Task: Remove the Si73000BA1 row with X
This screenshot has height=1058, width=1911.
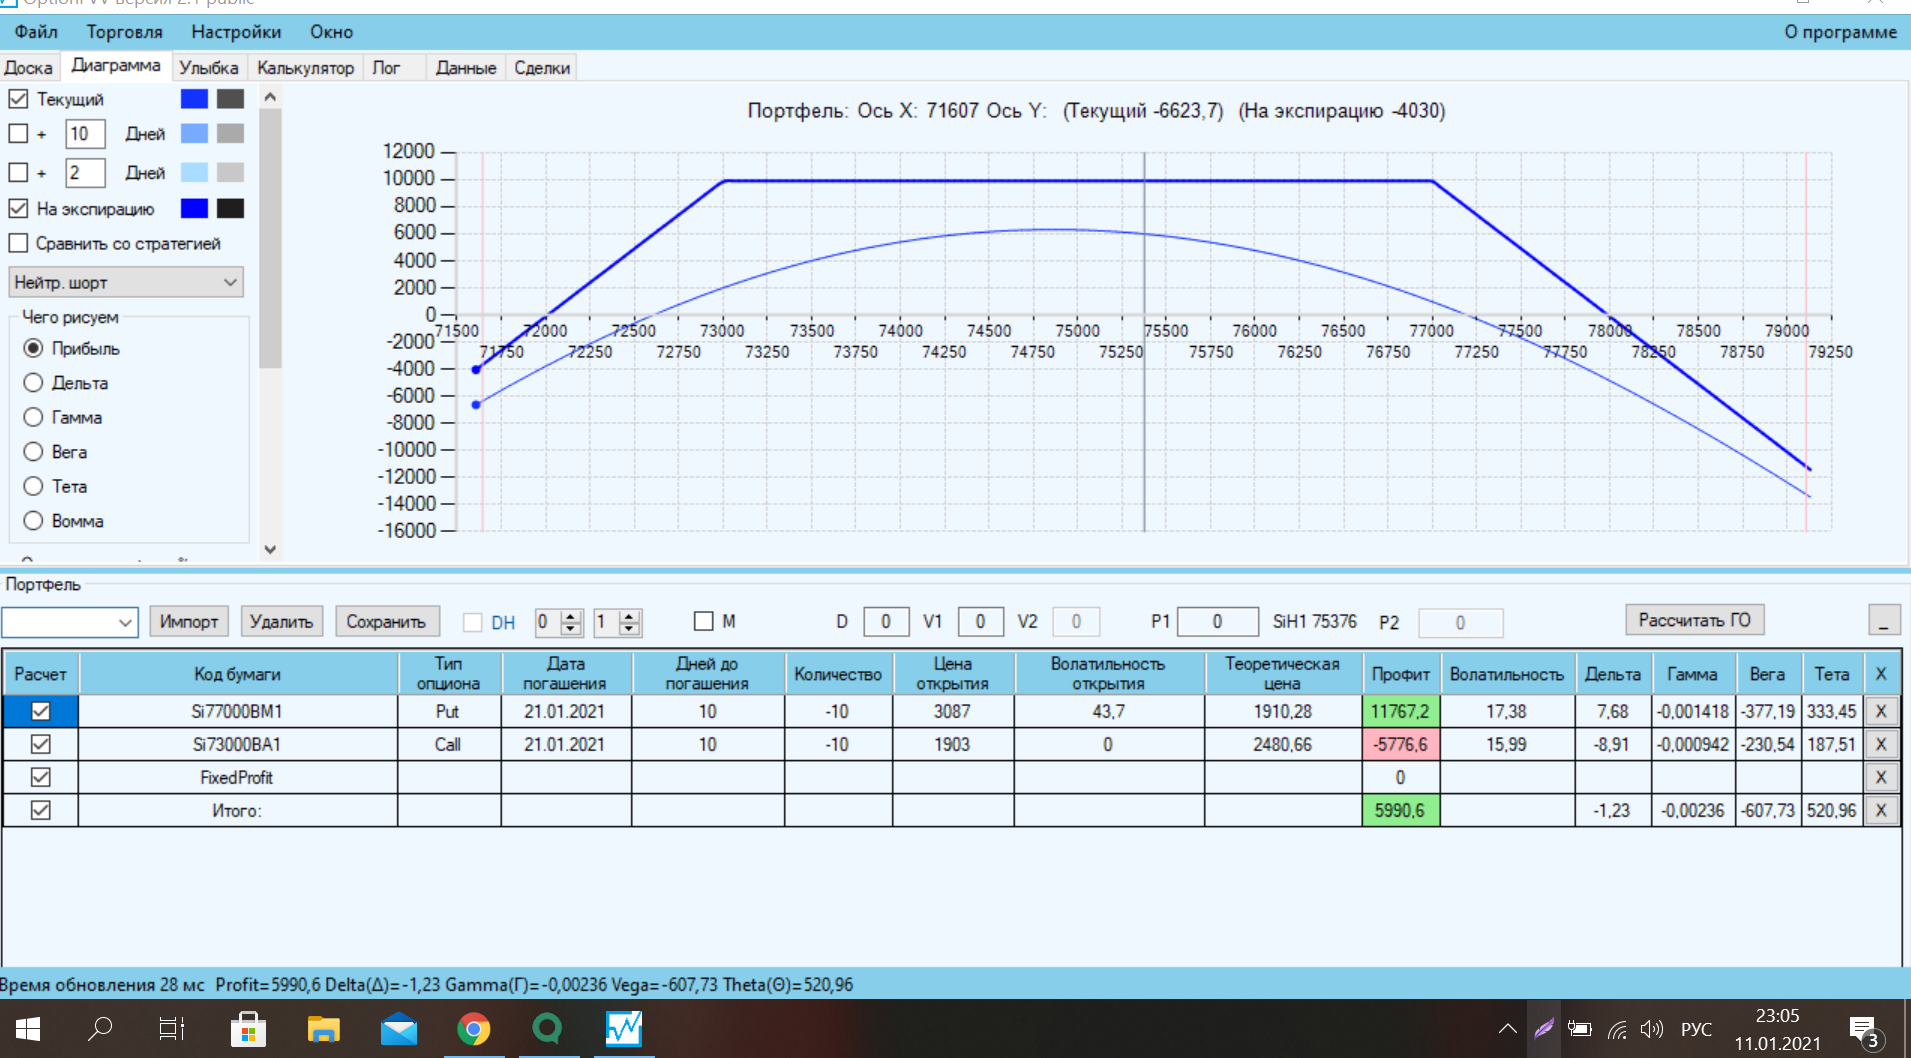Action: 1881,744
